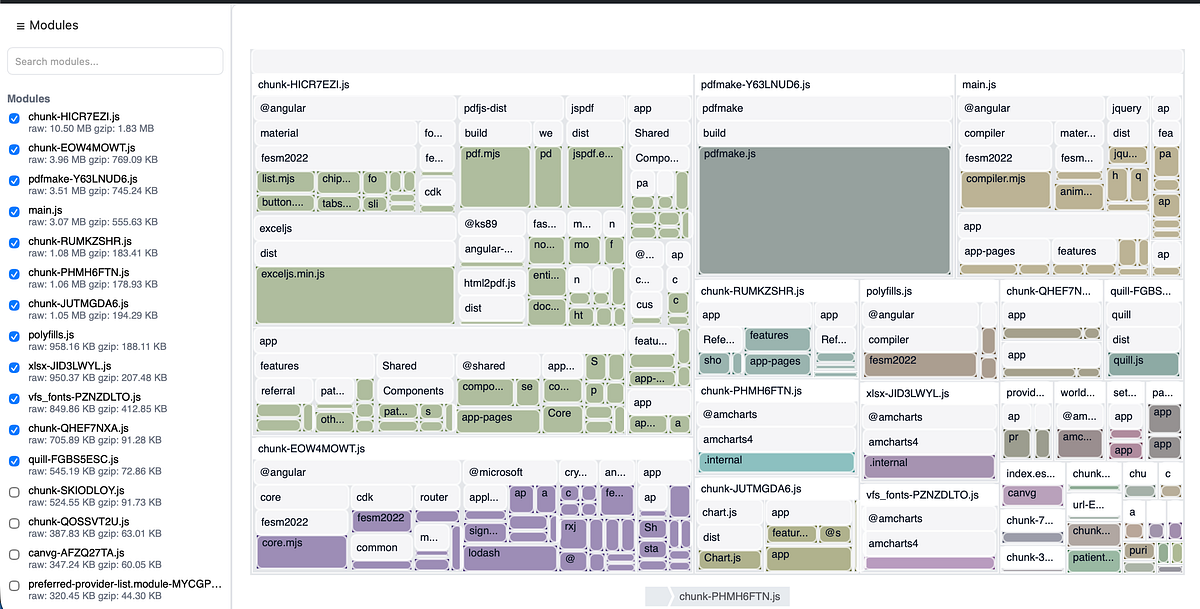Open the jspdf group header

pos(597,108)
